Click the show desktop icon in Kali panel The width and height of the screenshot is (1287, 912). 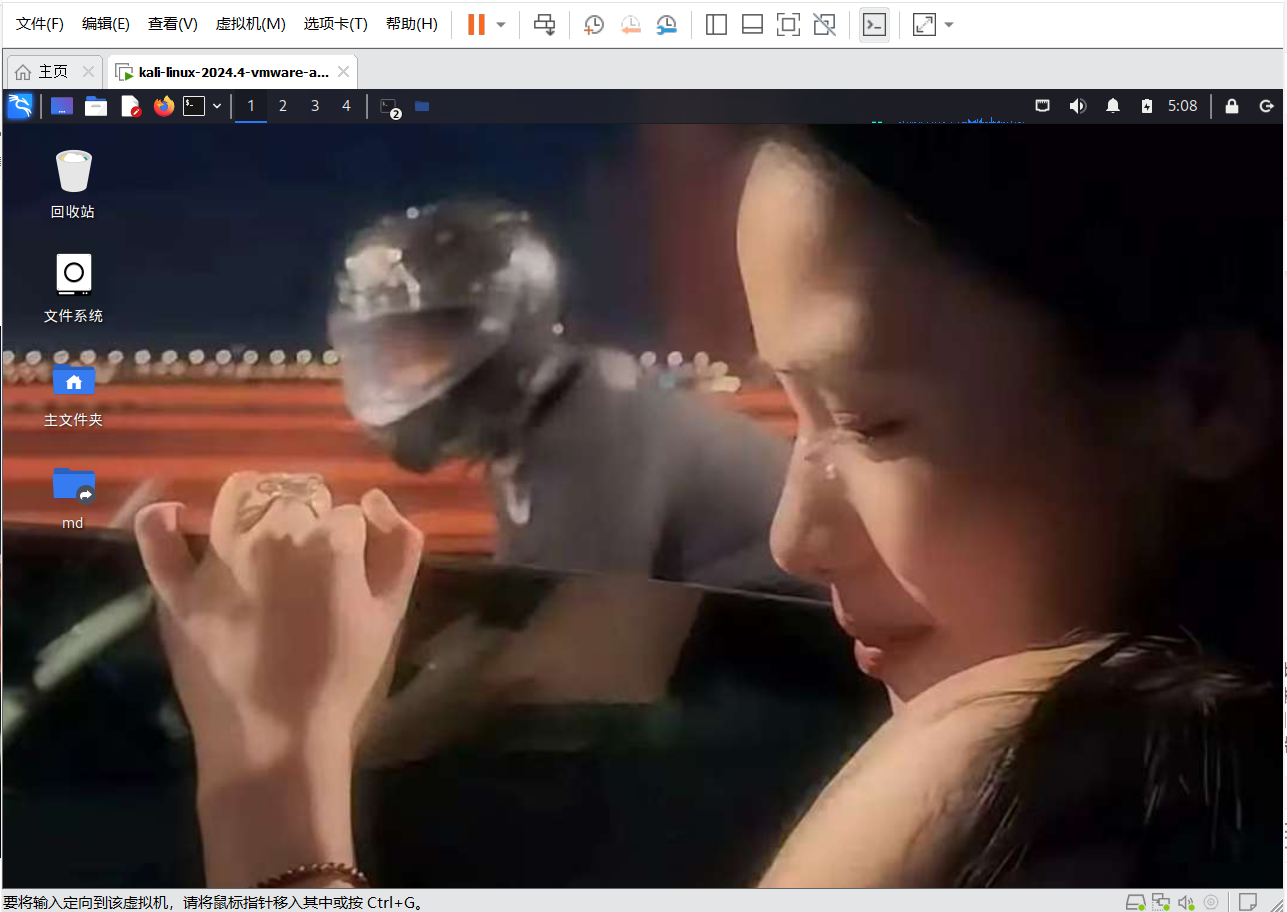tap(62, 106)
